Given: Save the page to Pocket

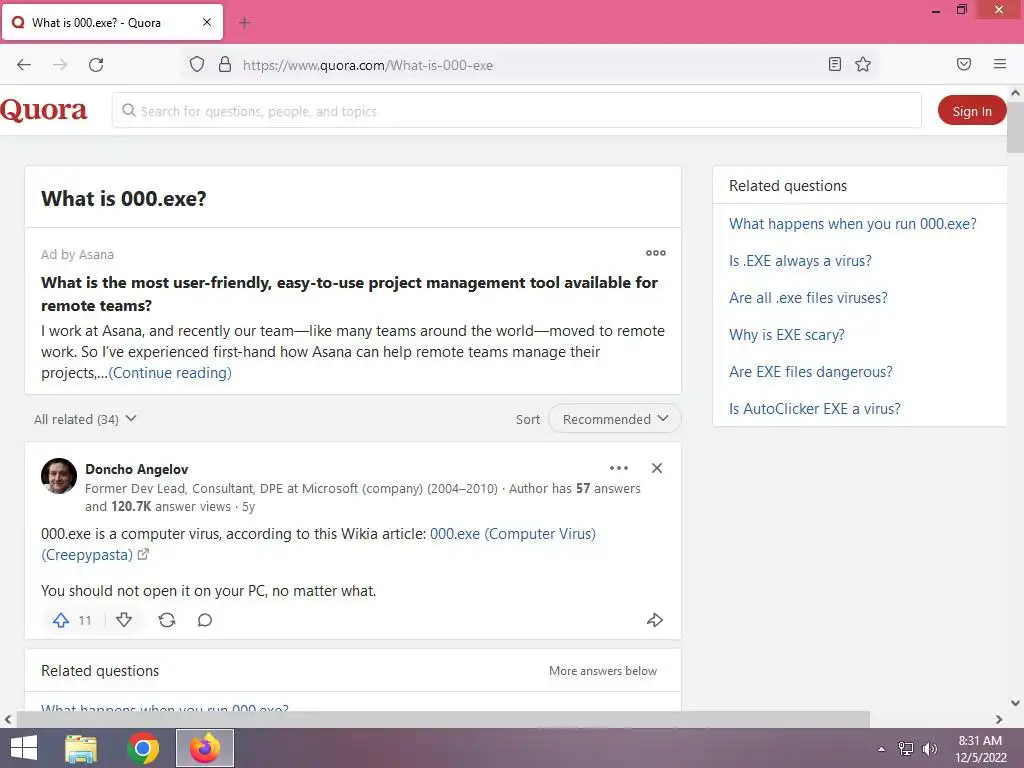Looking at the screenshot, I should coord(963,64).
